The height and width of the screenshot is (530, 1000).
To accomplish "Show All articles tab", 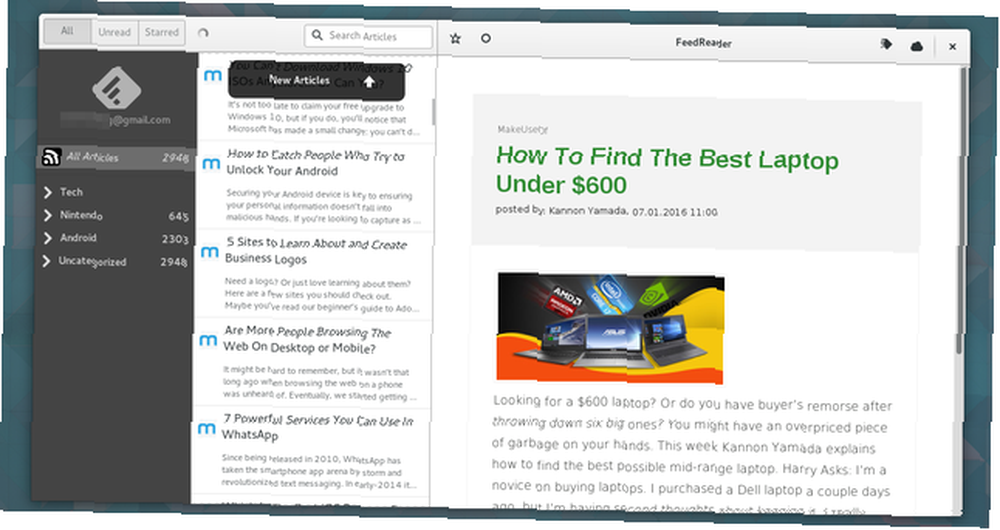I will (67, 31).
